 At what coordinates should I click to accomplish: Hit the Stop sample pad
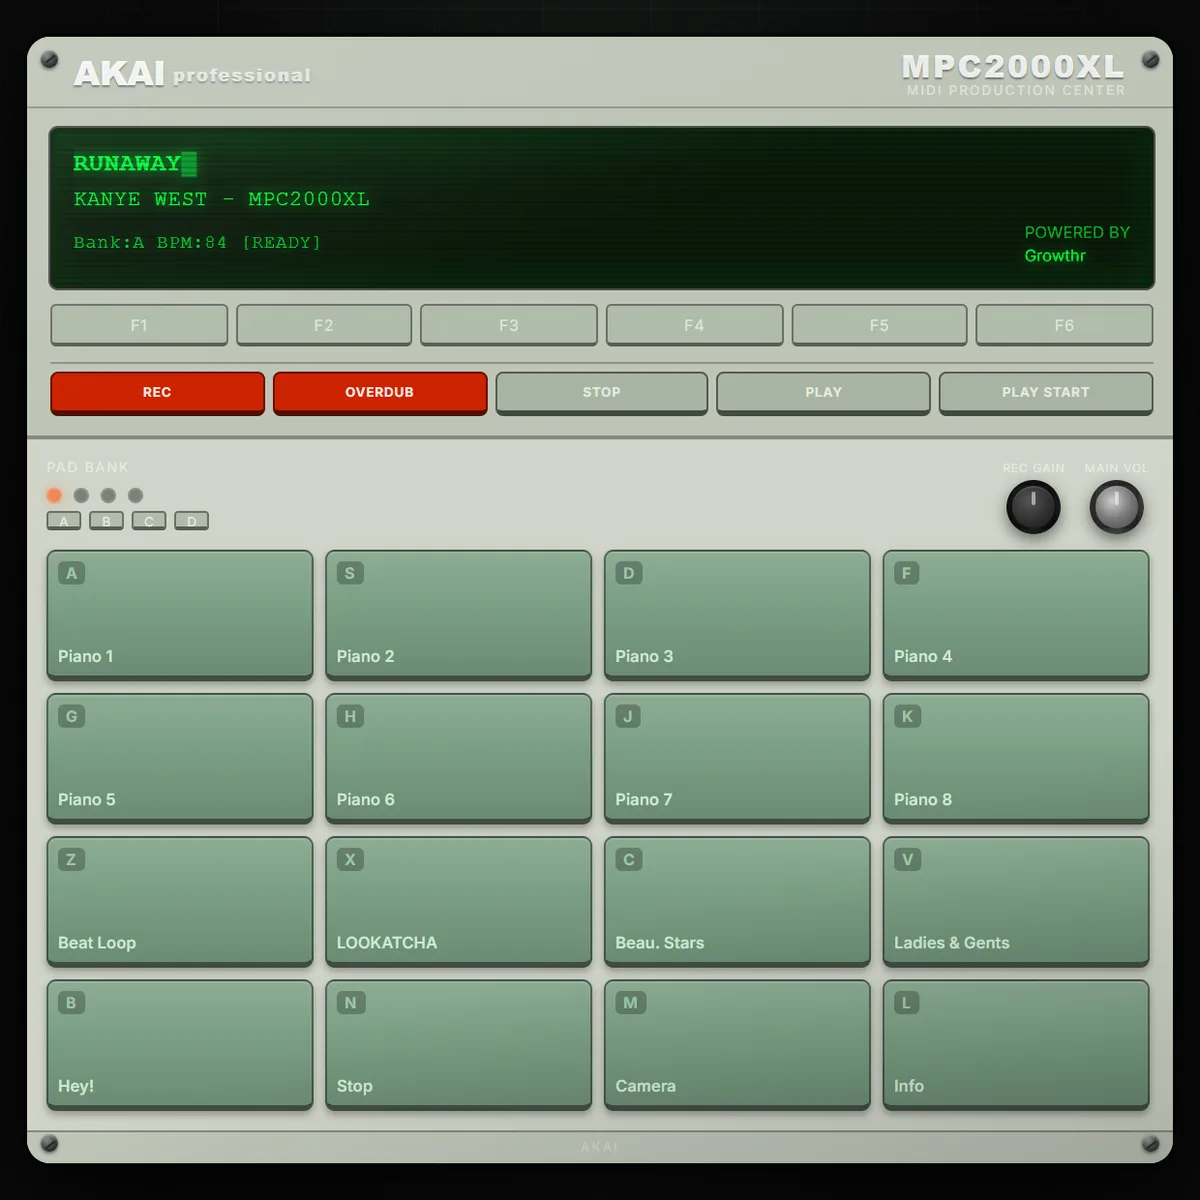point(458,1043)
